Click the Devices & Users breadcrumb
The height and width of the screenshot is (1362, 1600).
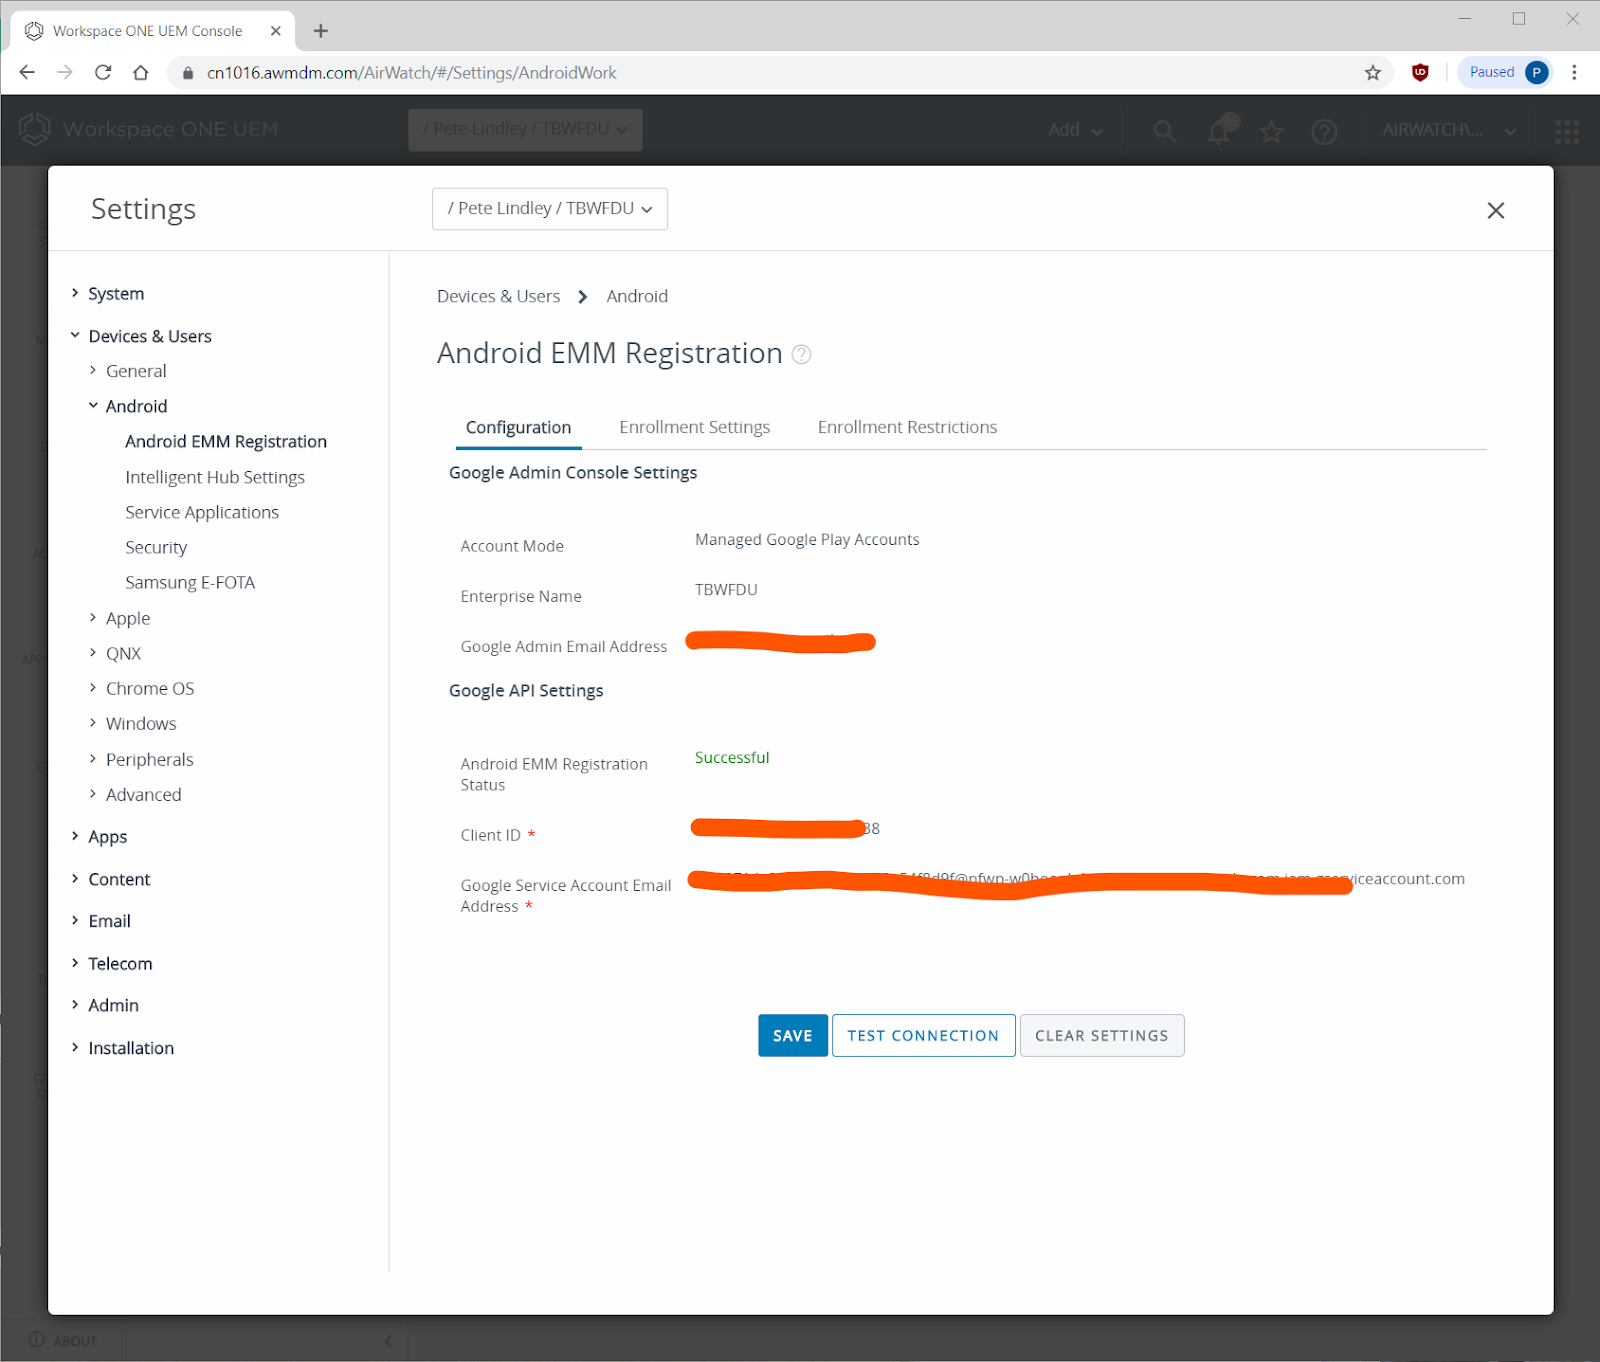498,296
